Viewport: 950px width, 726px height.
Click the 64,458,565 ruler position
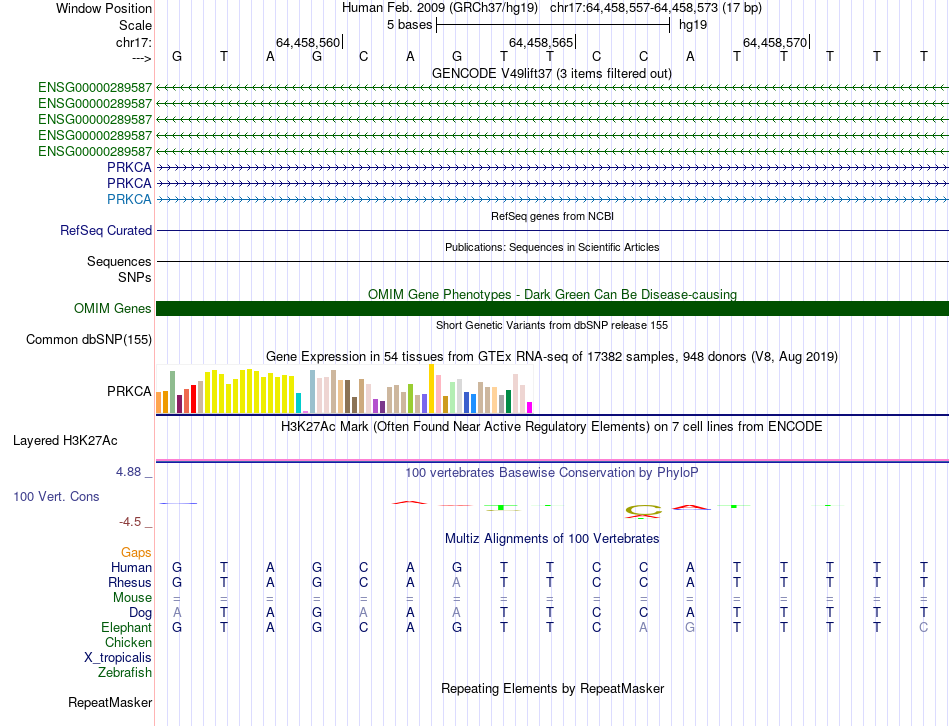540,42
